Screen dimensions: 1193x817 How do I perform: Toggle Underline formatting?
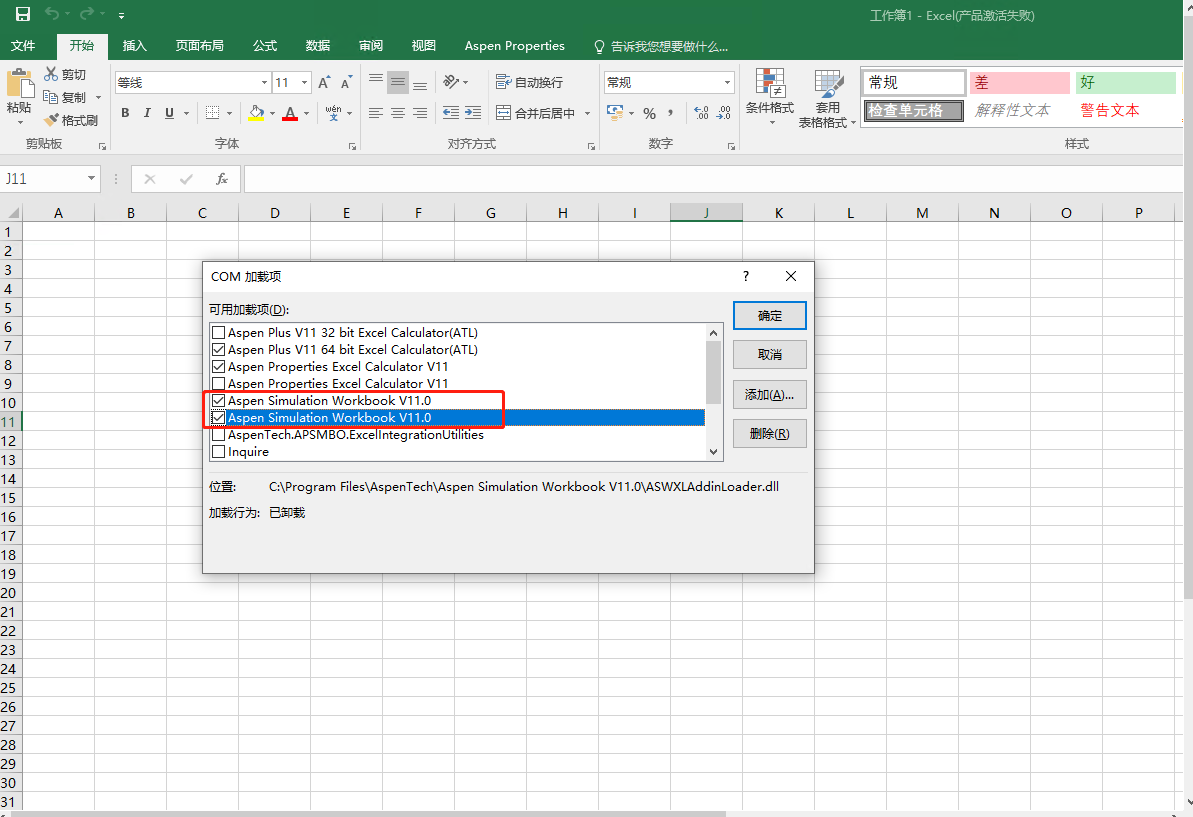click(169, 113)
